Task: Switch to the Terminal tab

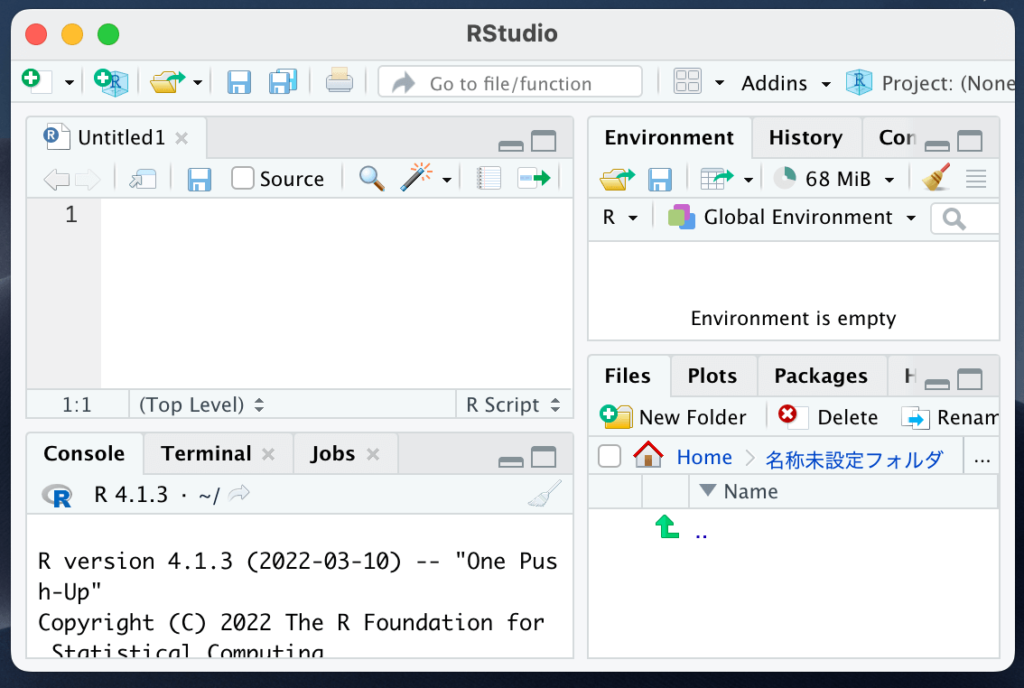Action: click(x=206, y=454)
